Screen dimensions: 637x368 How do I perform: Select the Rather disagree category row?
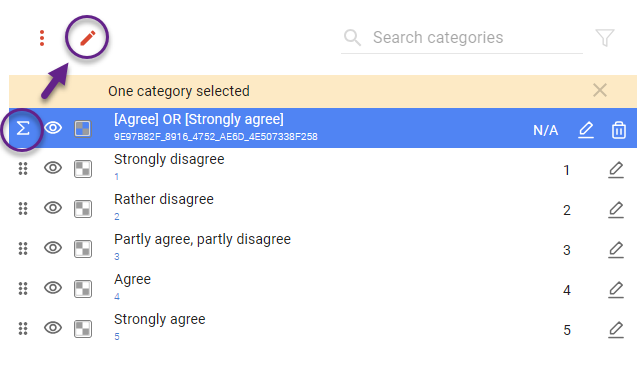323,208
